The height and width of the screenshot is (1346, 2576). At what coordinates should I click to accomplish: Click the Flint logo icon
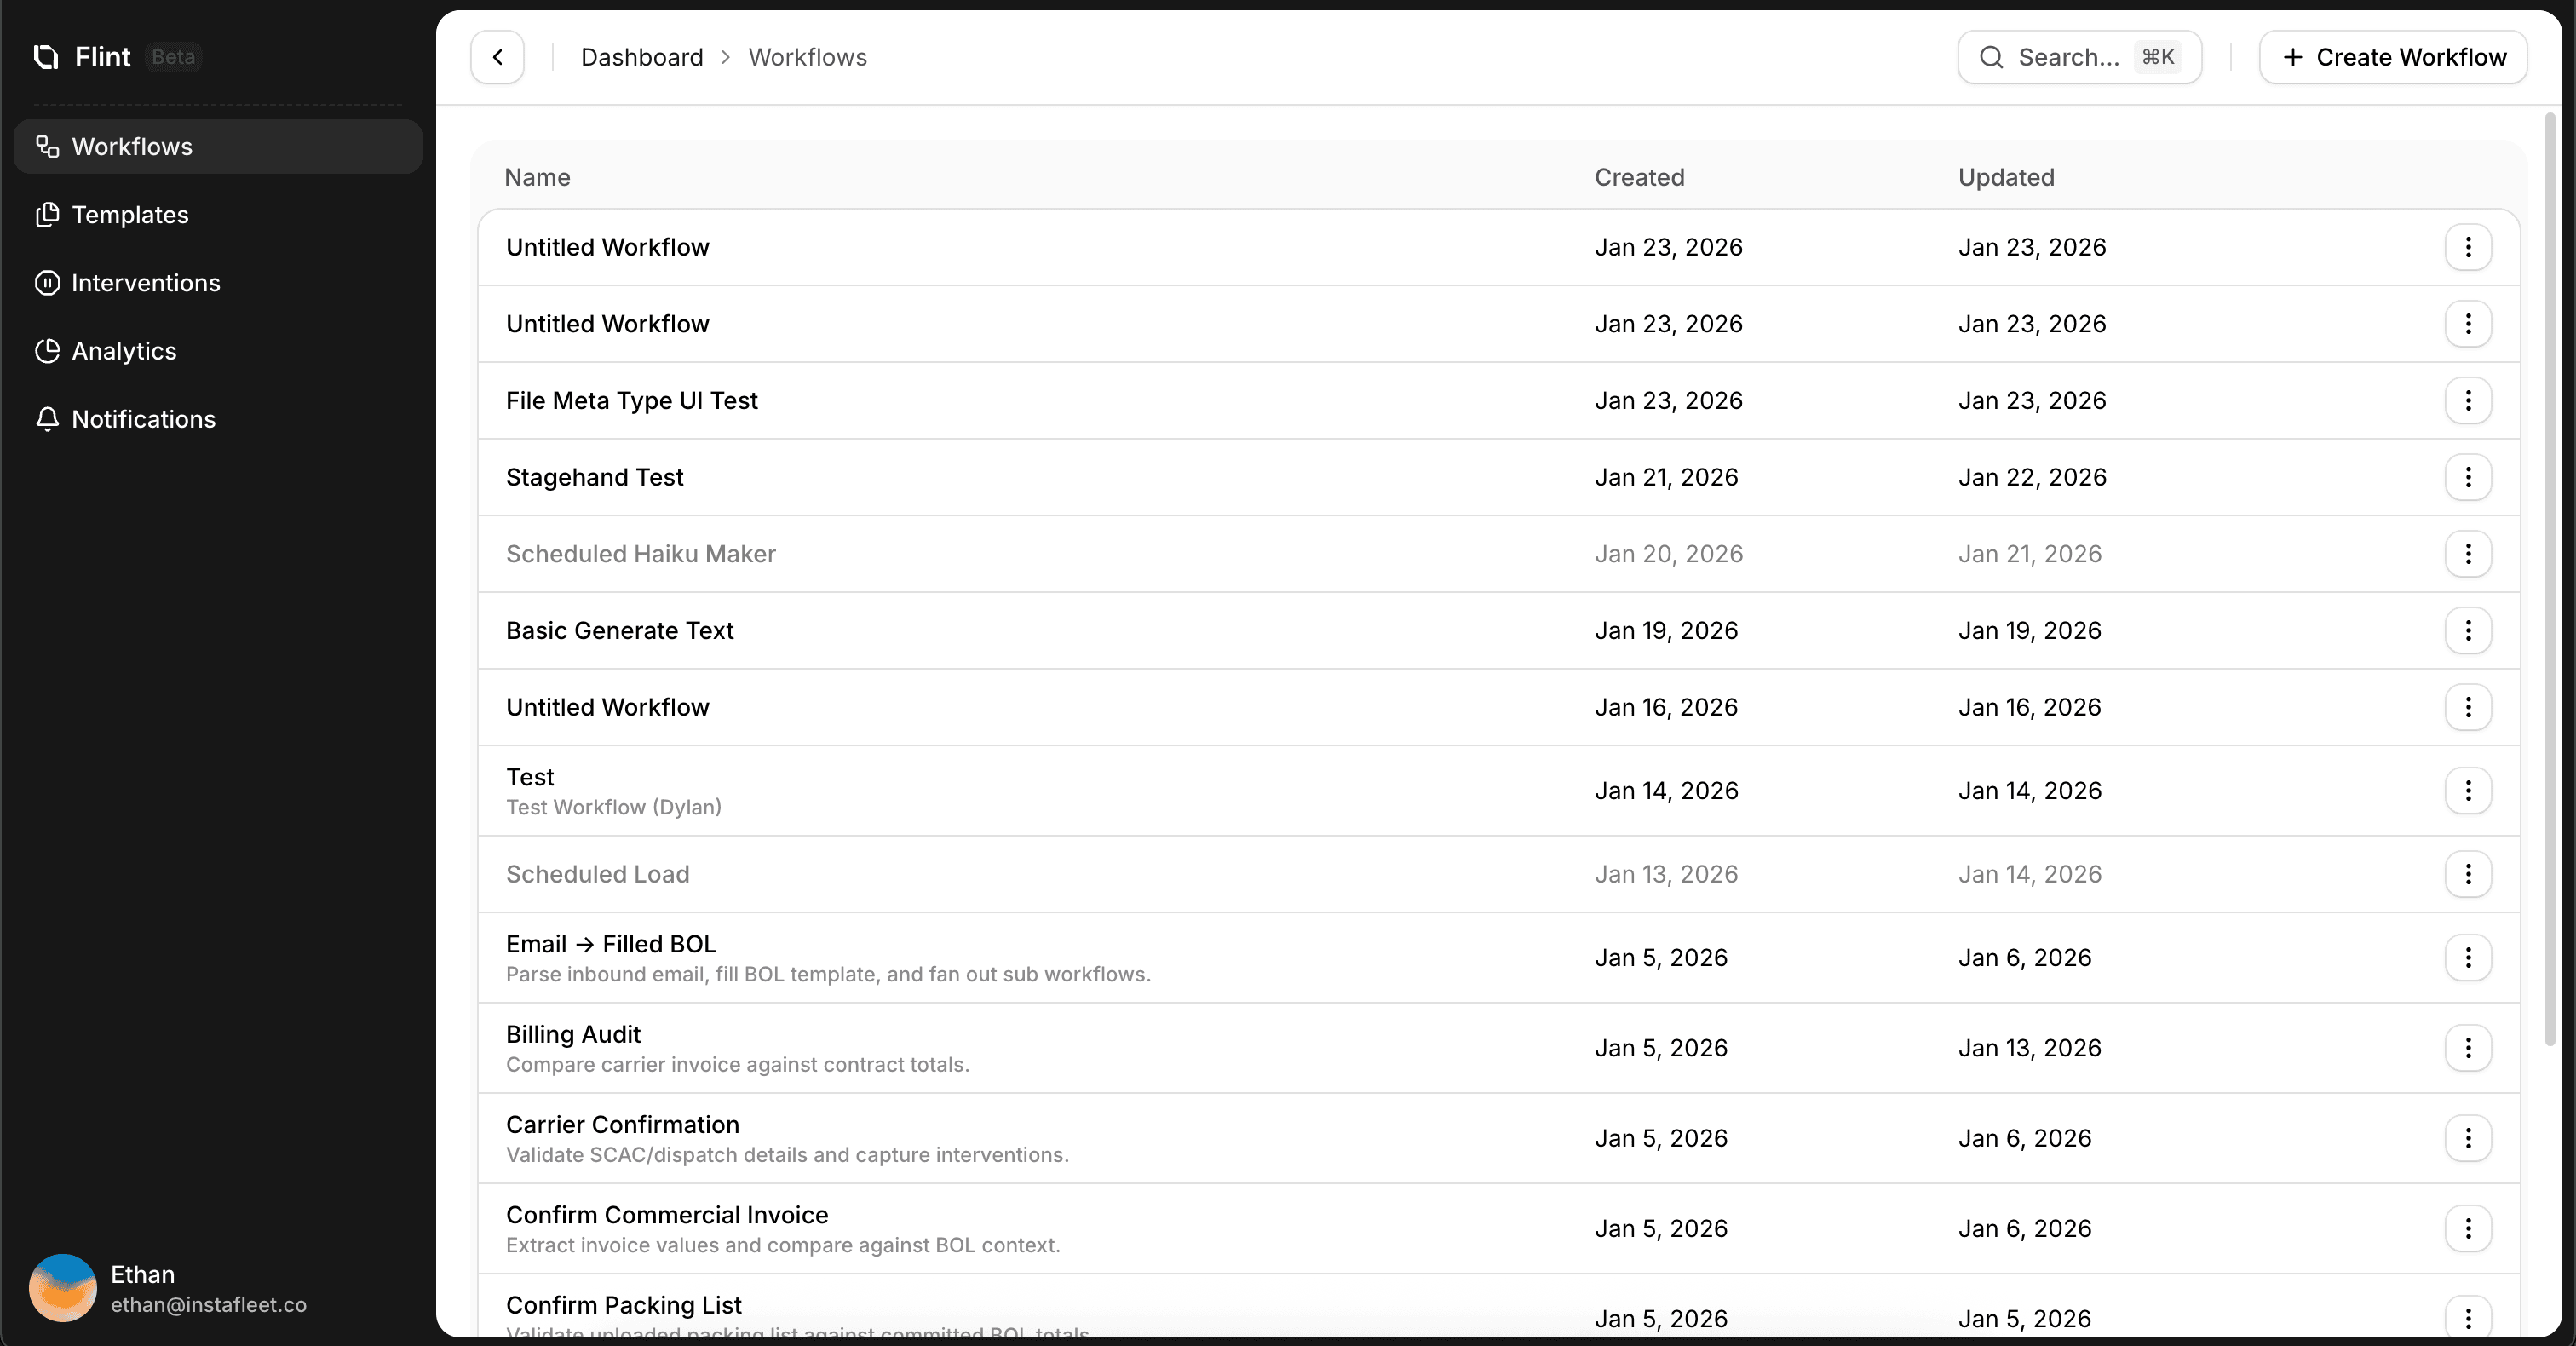tap(44, 57)
